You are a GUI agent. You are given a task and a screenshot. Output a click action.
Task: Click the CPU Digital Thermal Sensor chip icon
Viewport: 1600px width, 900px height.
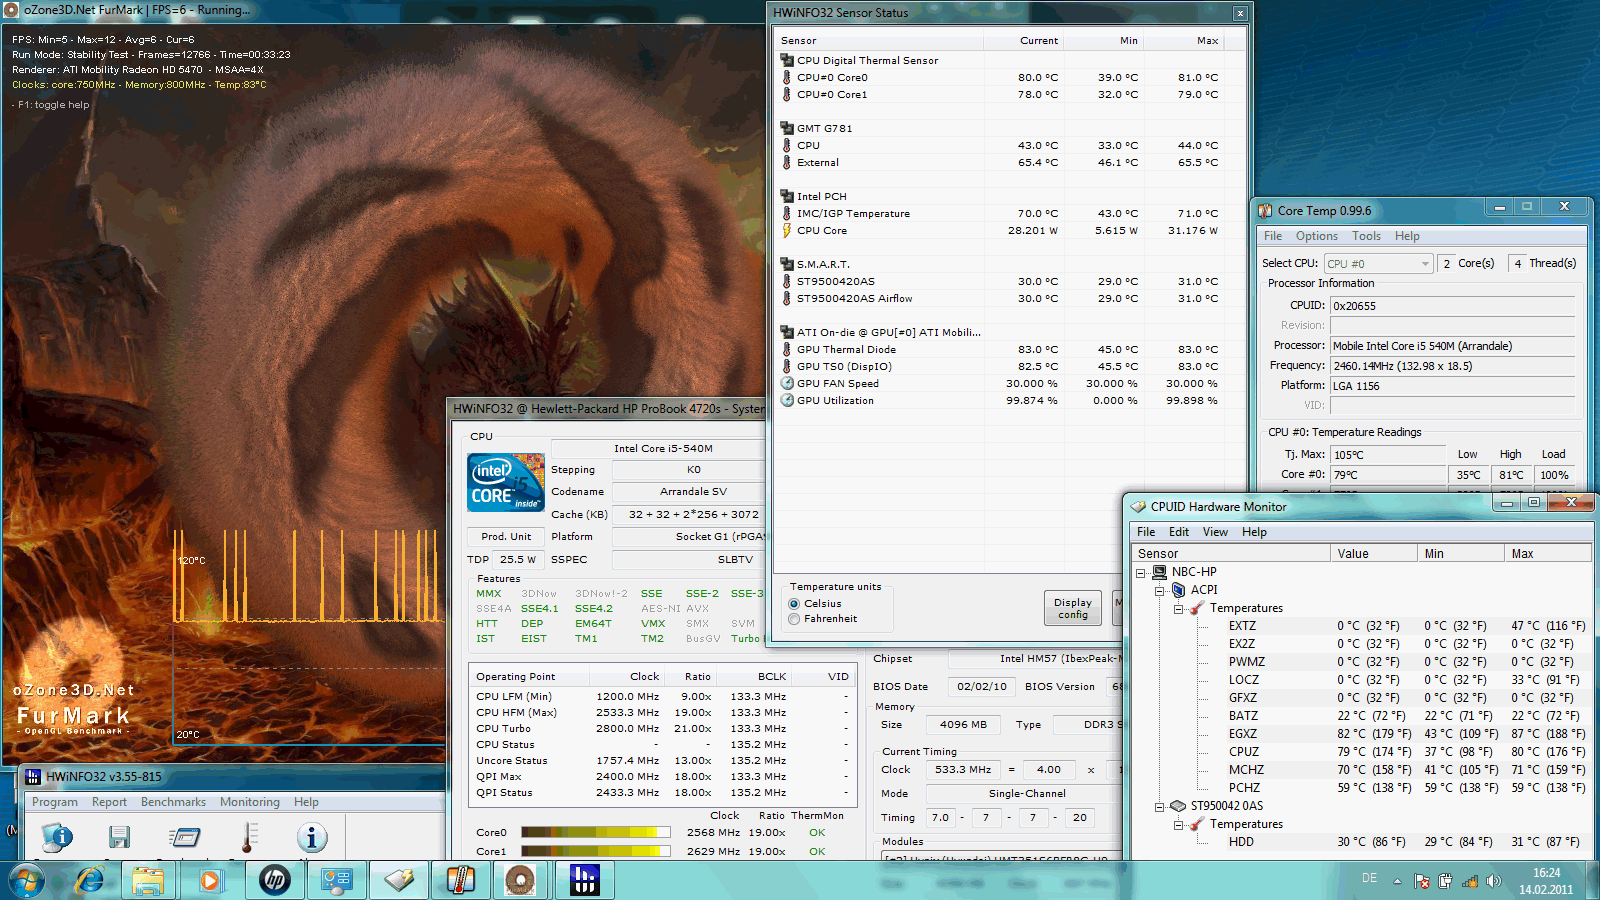(x=787, y=60)
